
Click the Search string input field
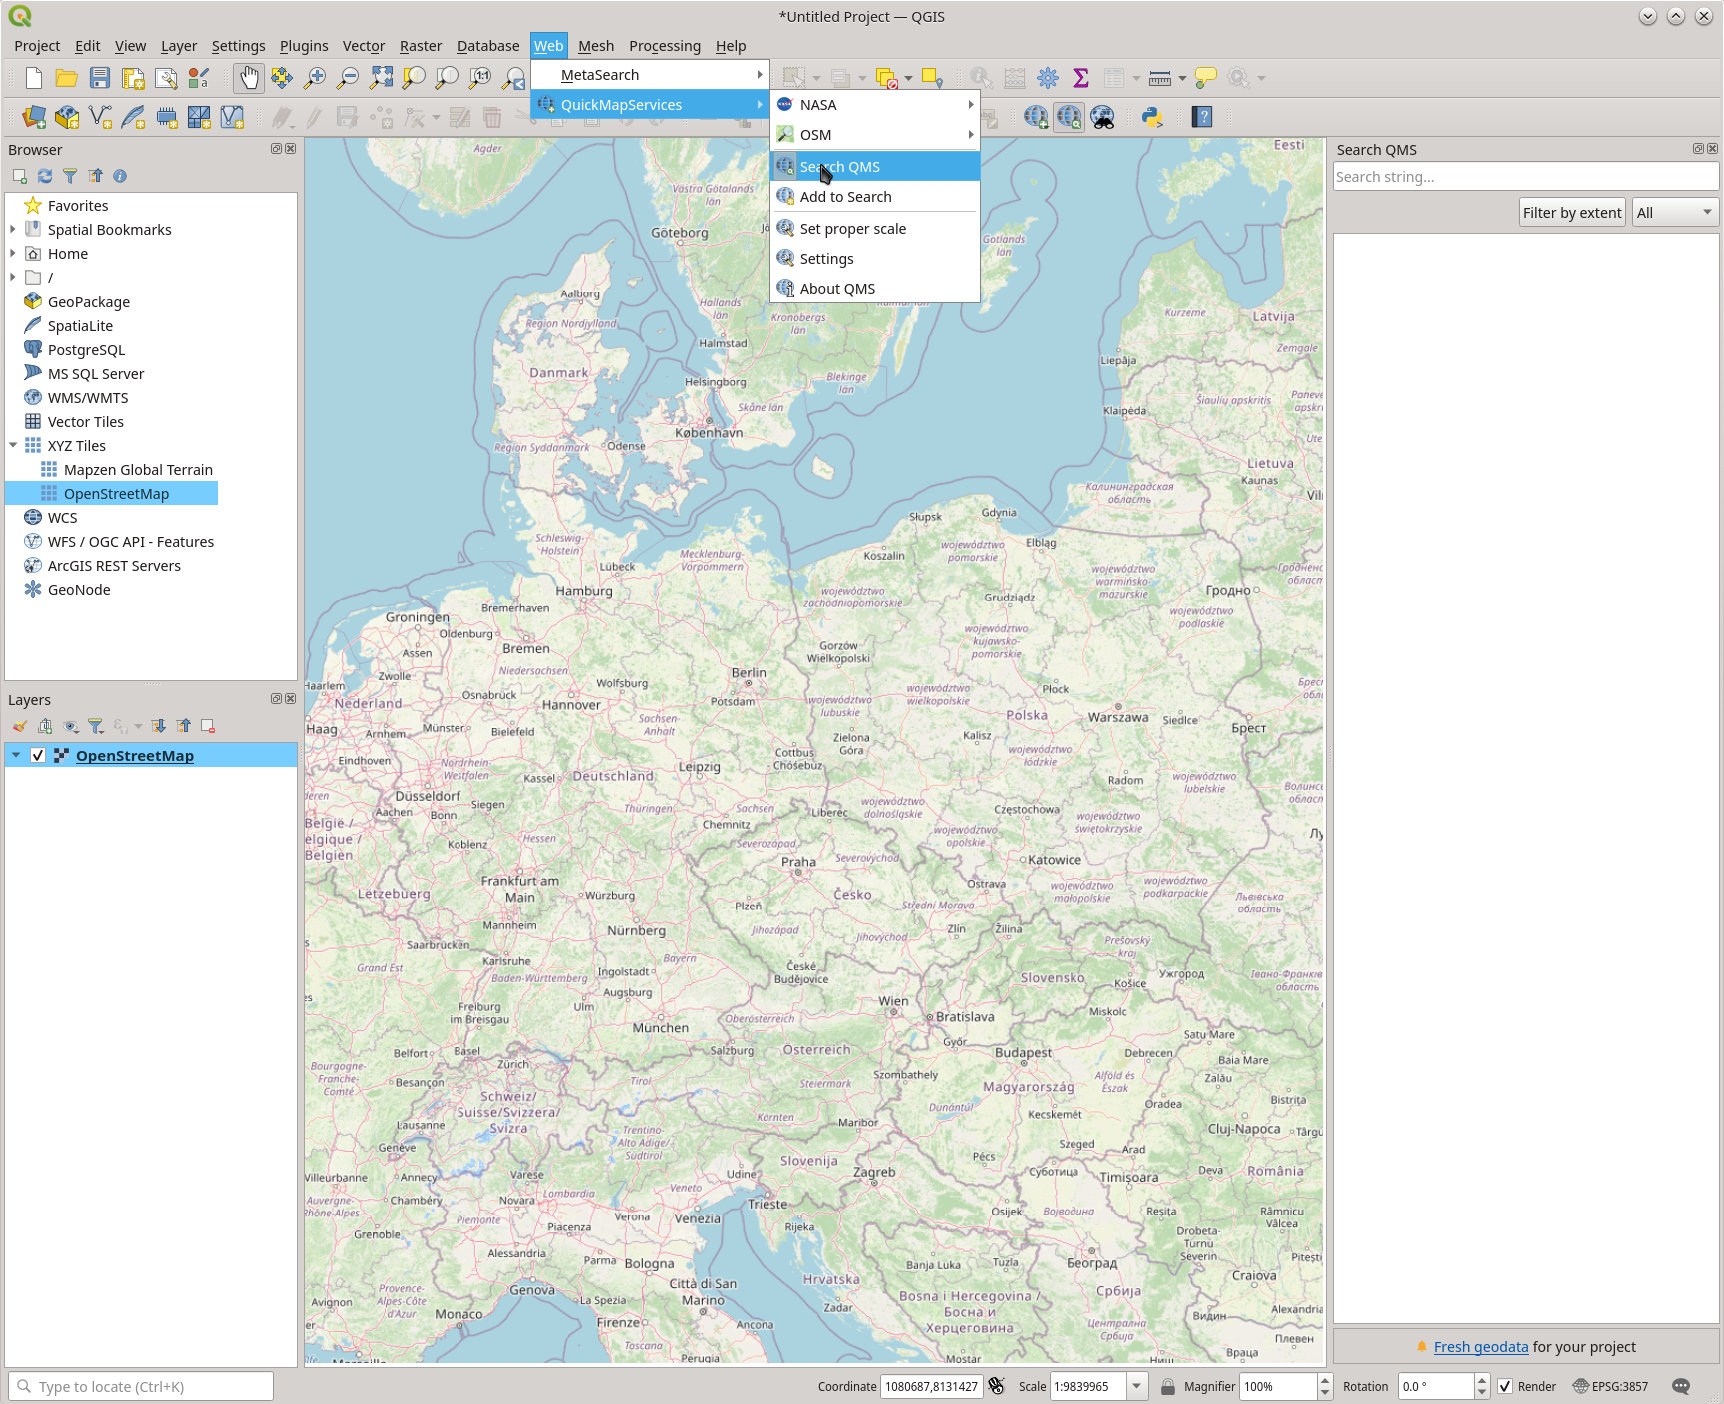coord(1526,177)
